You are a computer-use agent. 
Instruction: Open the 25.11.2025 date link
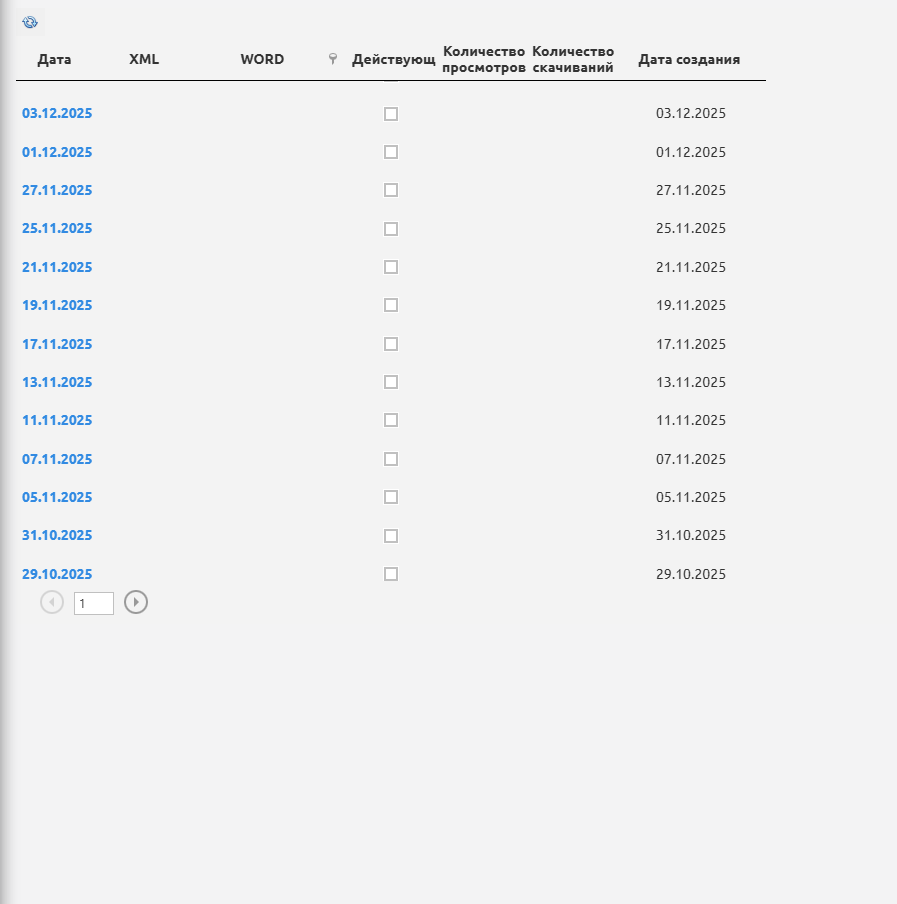pyautogui.click(x=57, y=228)
